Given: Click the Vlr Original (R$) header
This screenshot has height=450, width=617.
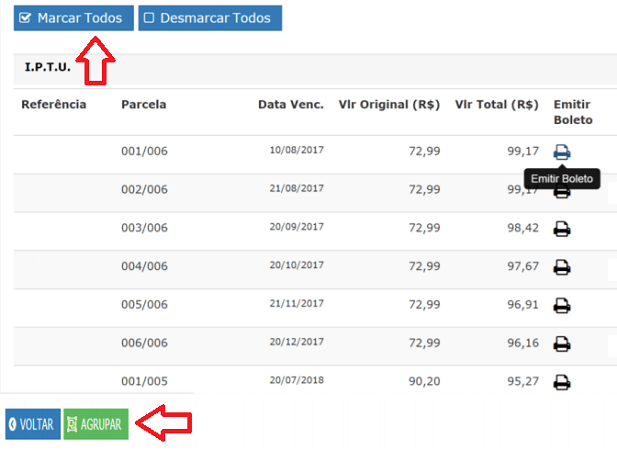Looking at the screenshot, I should click(x=389, y=104).
